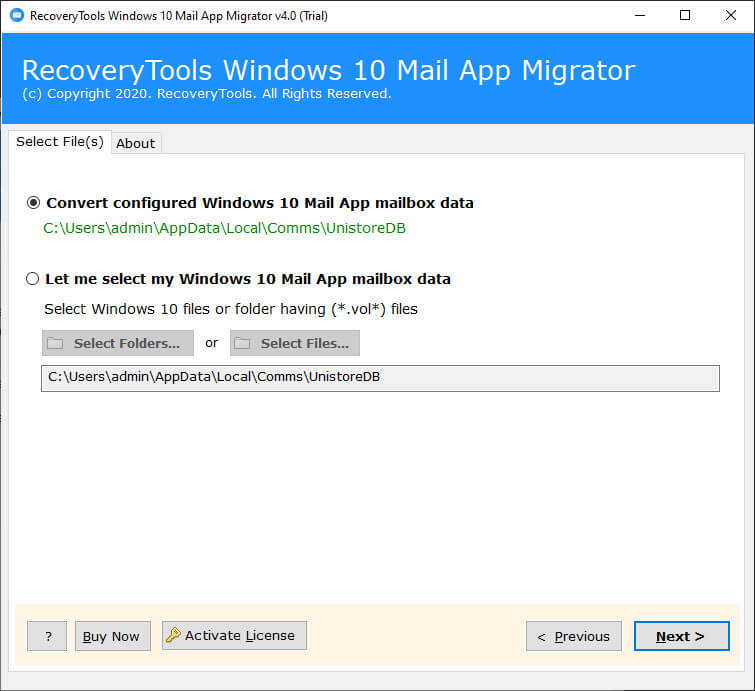Viewport: 755px width, 691px height.
Task: Click the Buy Now button
Action: (112, 636)
